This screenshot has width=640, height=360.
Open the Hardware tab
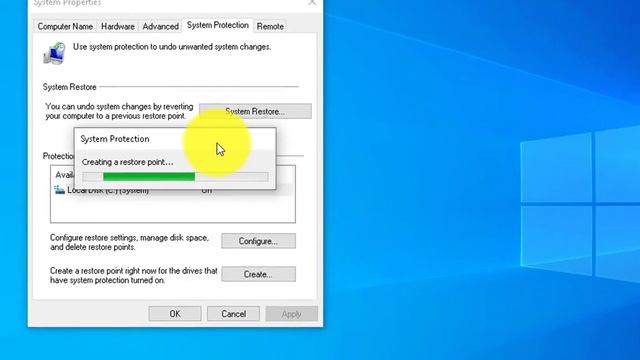point(118,26)
